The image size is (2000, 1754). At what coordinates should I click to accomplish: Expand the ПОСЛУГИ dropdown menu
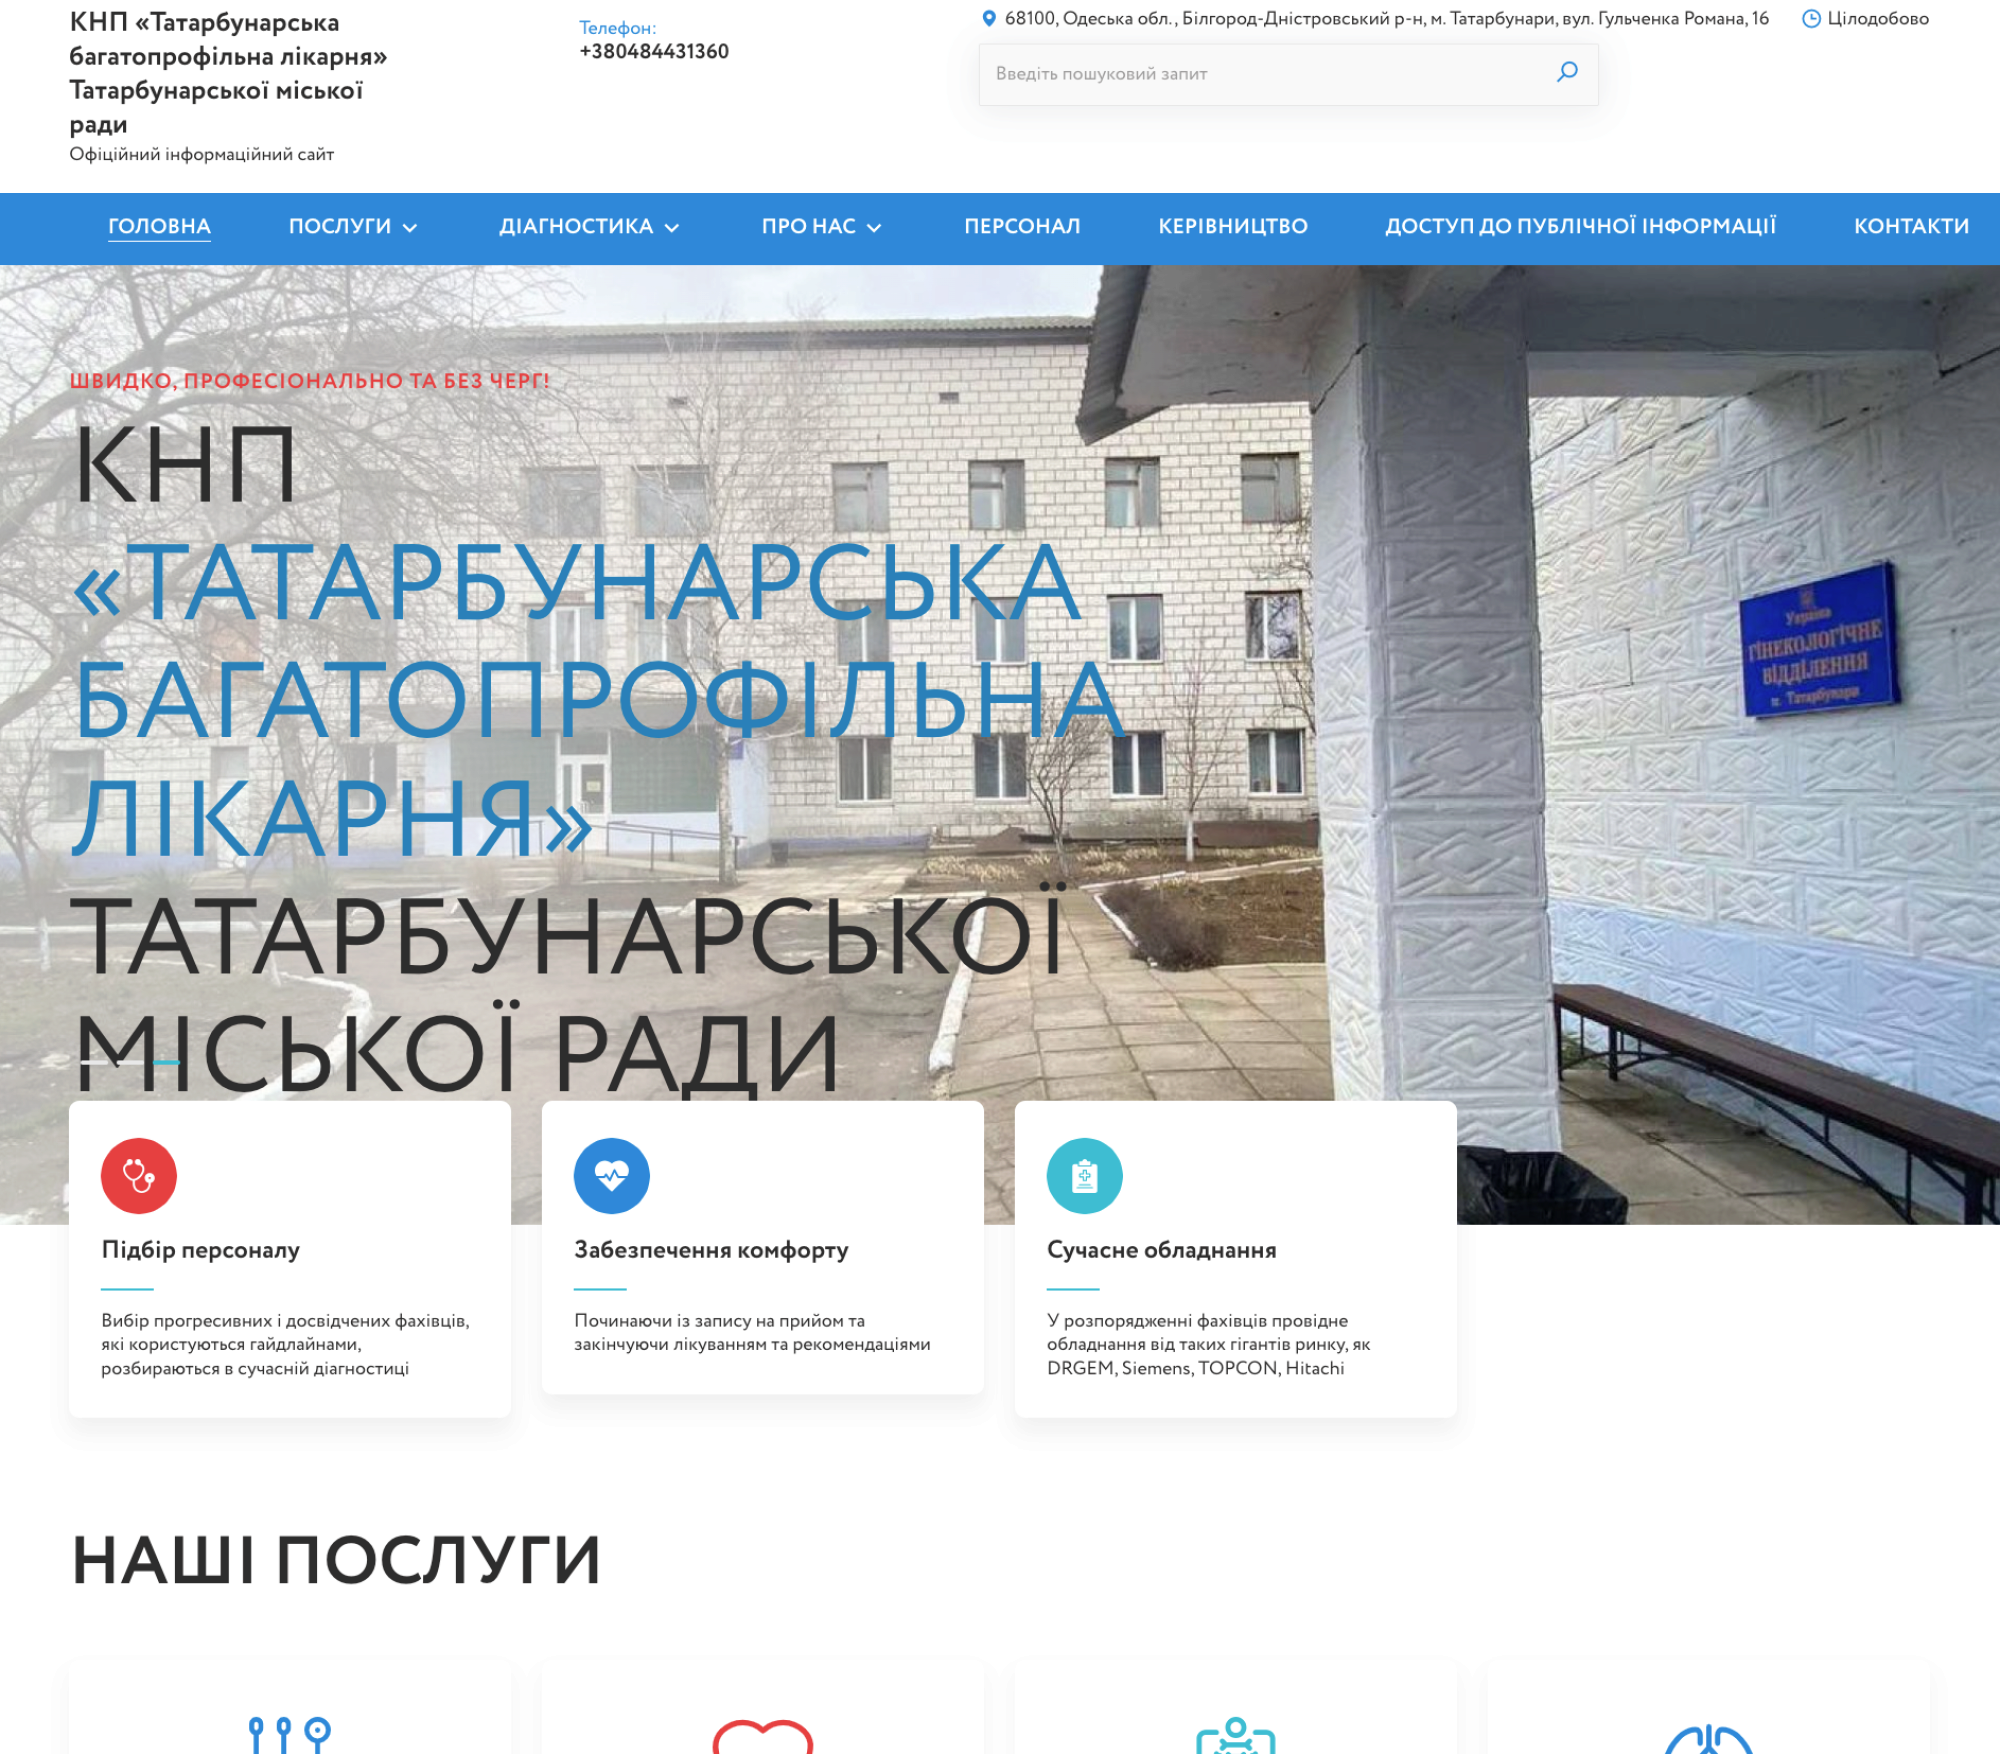click(352, 227)
